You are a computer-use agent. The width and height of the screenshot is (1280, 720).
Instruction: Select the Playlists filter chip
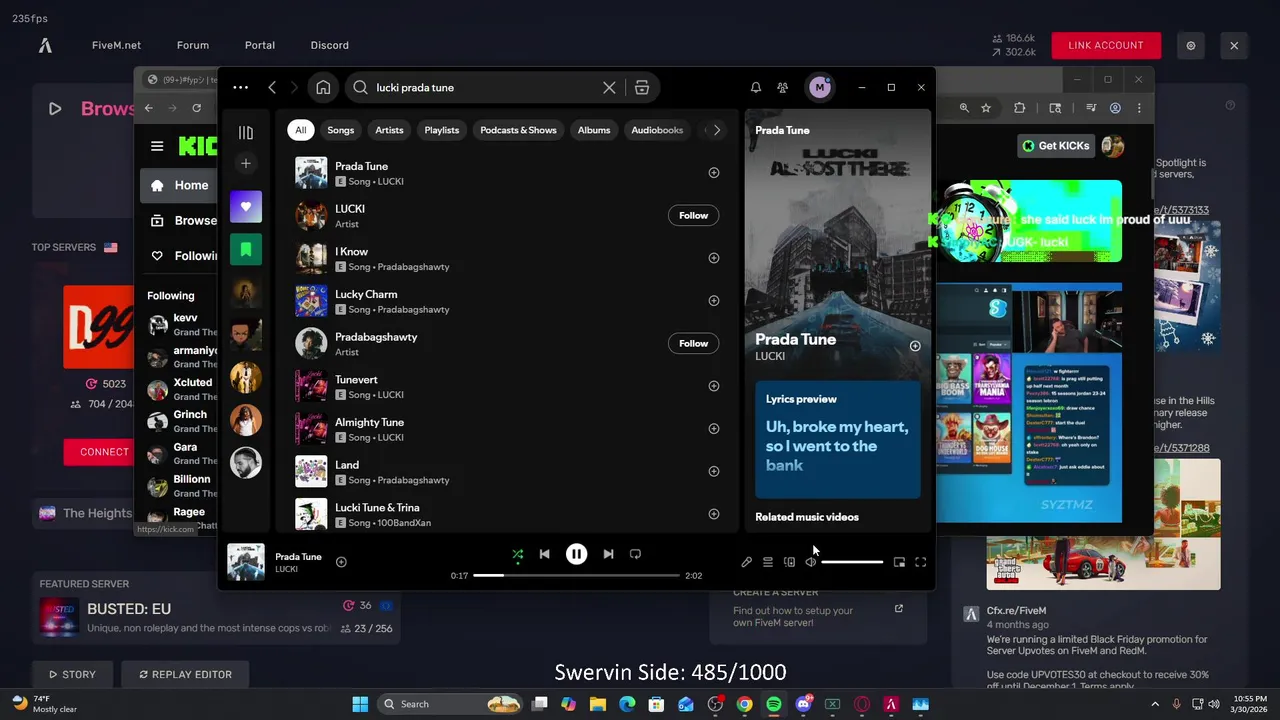tap(442, 130)
